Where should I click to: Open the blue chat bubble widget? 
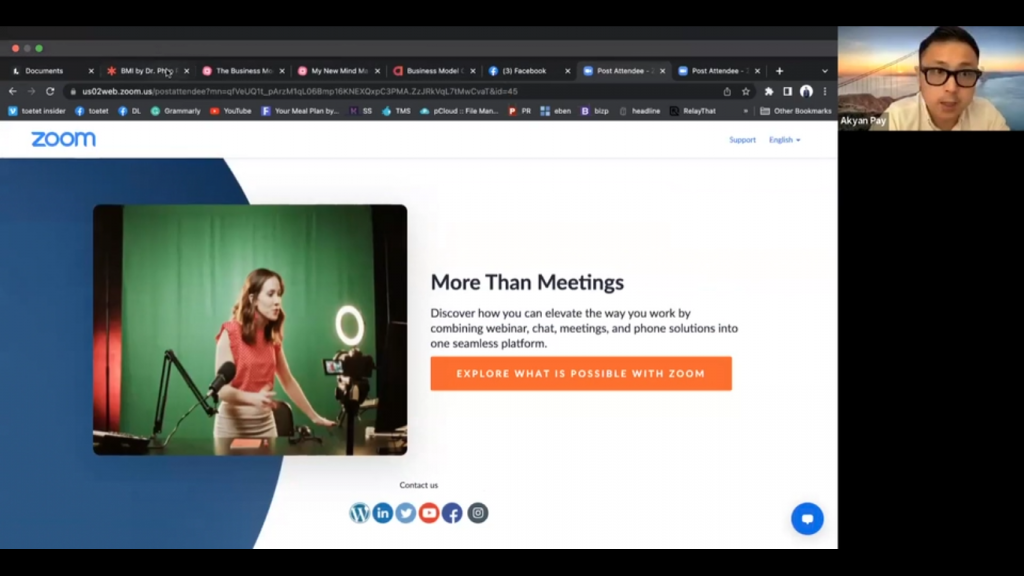point(807,519)
